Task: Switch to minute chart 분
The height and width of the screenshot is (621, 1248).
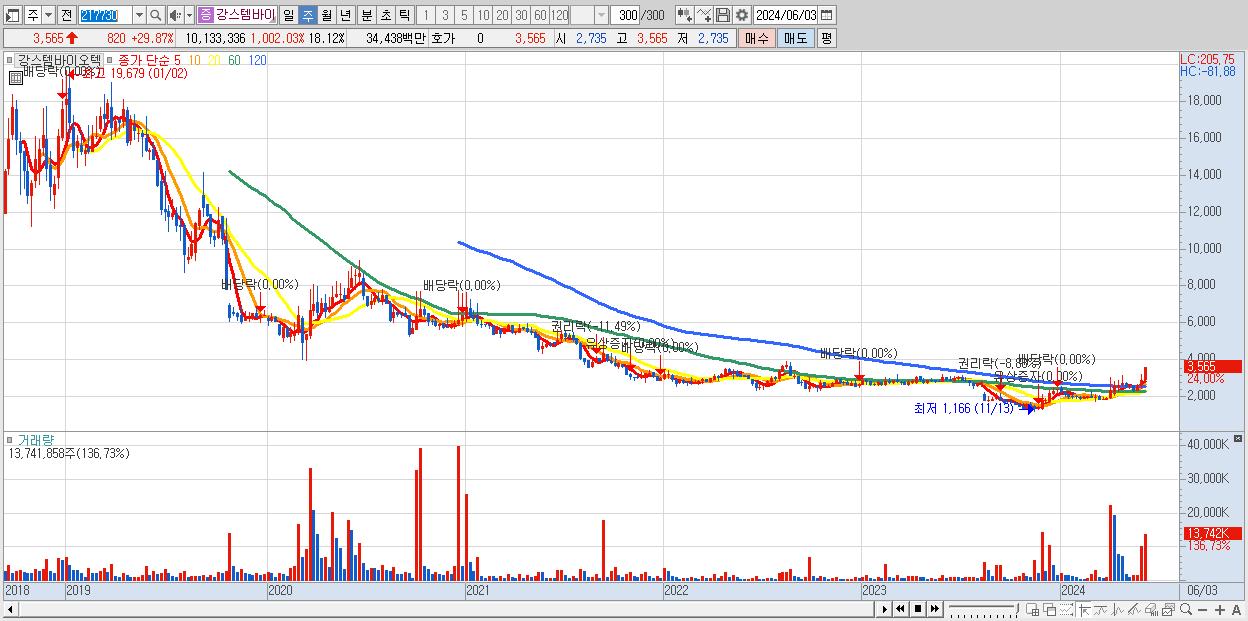Action: (x=367, y=15)
